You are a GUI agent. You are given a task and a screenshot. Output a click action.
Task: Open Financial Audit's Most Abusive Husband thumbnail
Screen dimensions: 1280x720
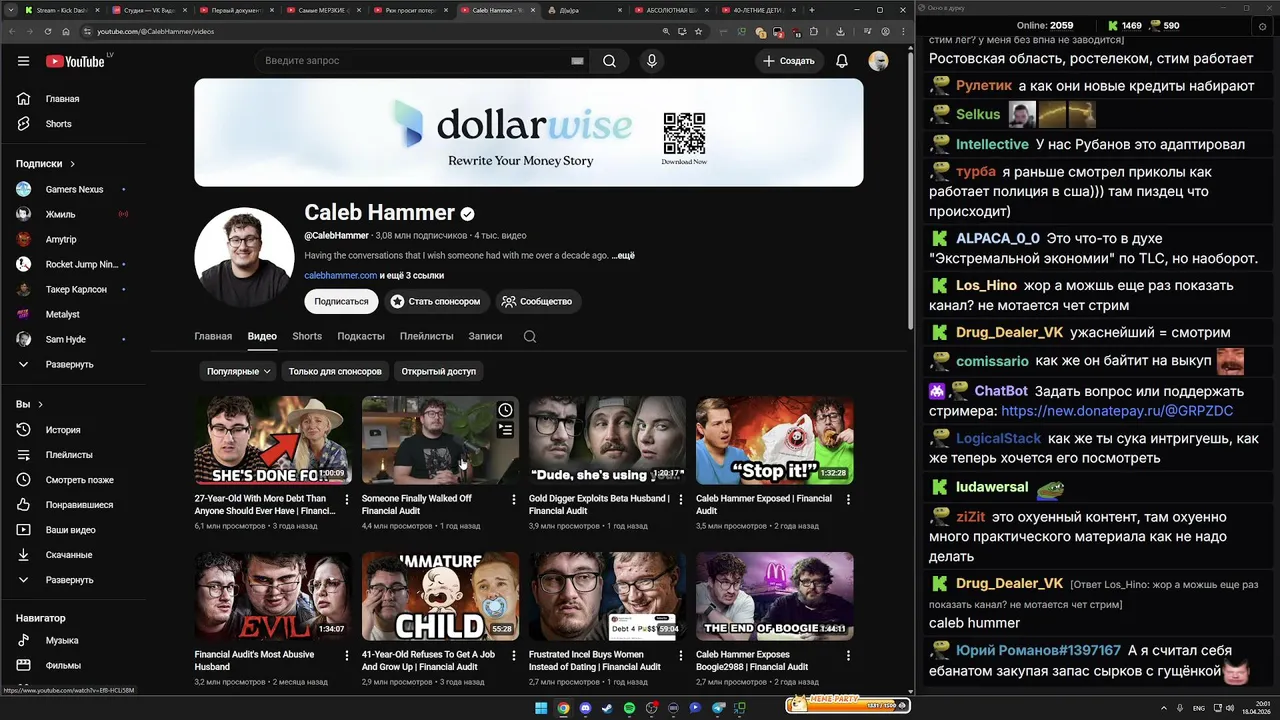[x=272, y=596]
